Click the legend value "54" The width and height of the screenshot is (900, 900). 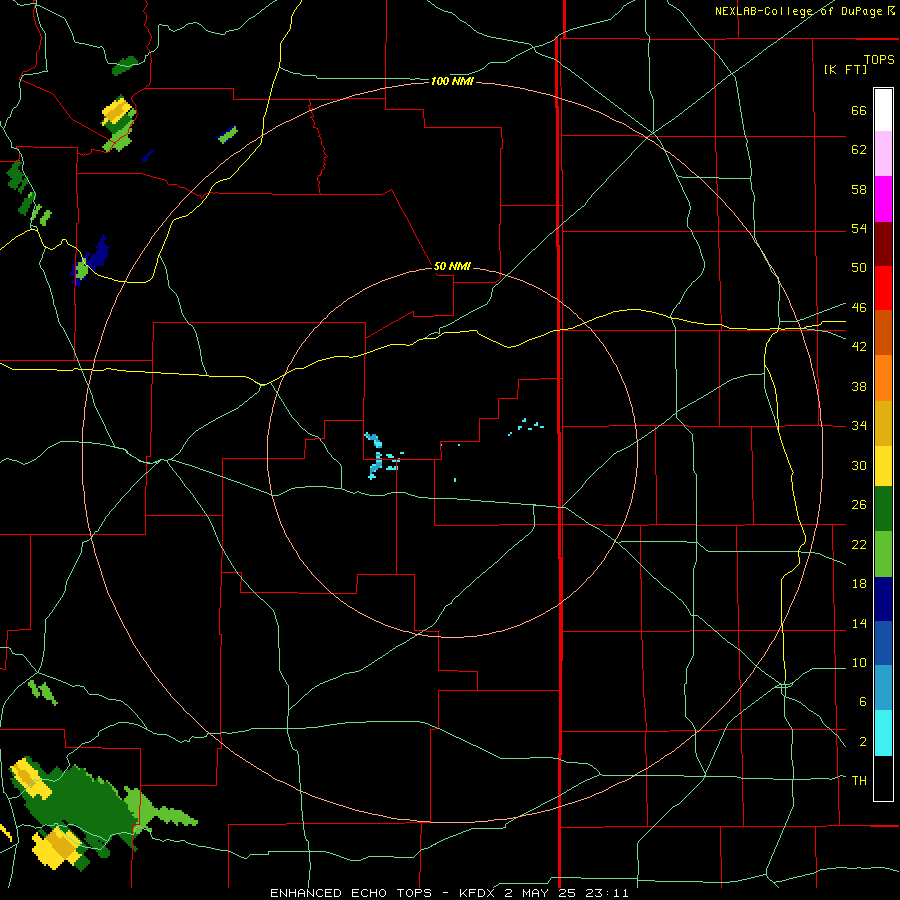[x=859, y=228]
